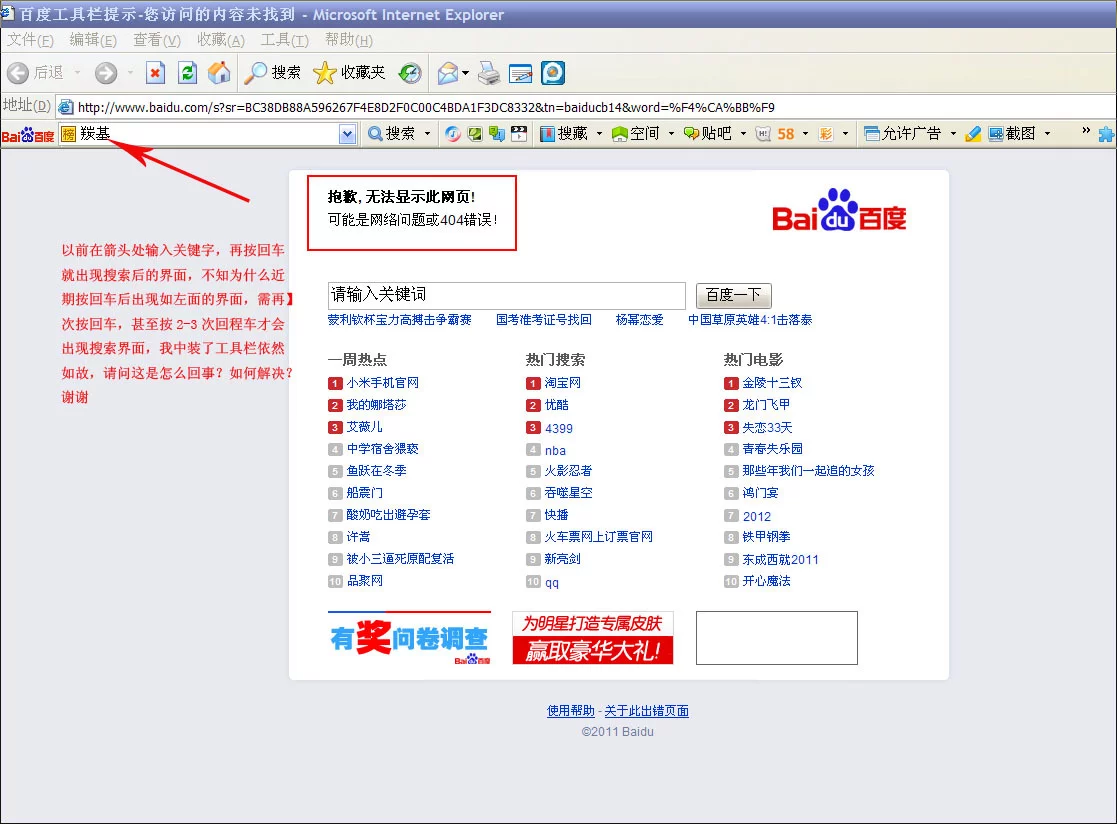Open the 淘宝网 hot search link
The image size is (1117, 824).
pos(562,383)
